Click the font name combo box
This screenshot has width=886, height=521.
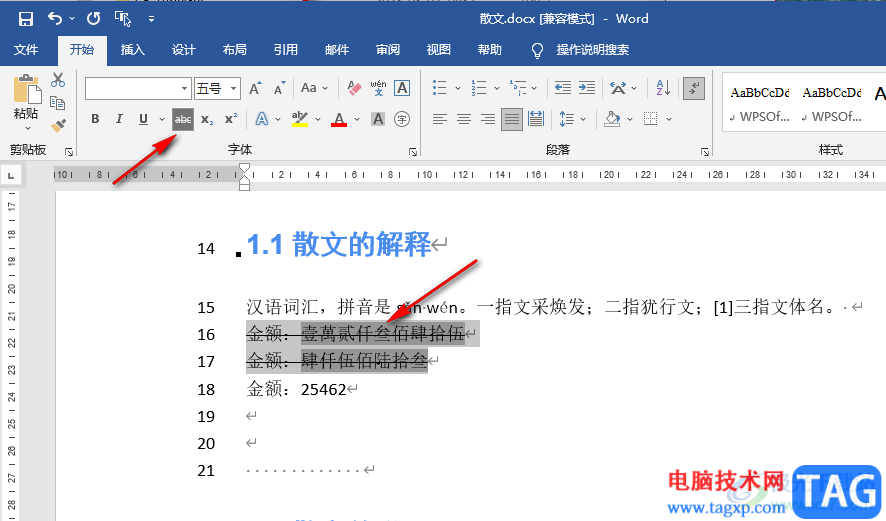138,88
